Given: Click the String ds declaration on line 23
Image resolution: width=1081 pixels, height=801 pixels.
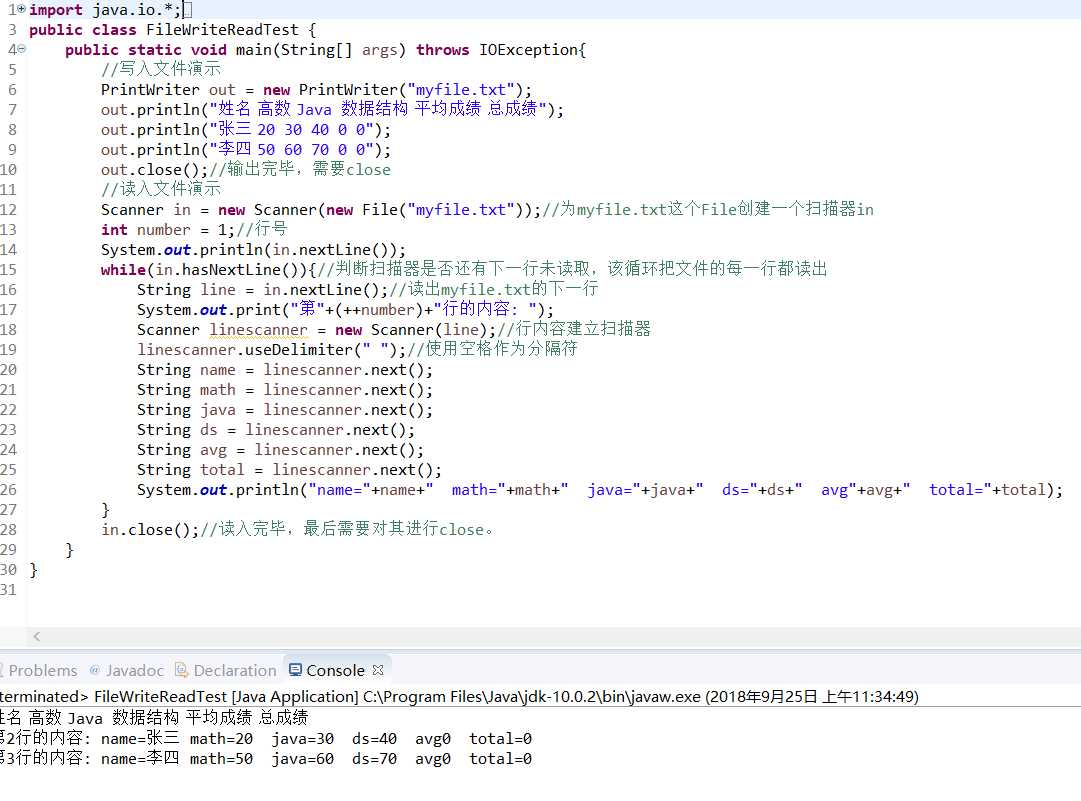Looking at the screenshot, I should 276,429.
